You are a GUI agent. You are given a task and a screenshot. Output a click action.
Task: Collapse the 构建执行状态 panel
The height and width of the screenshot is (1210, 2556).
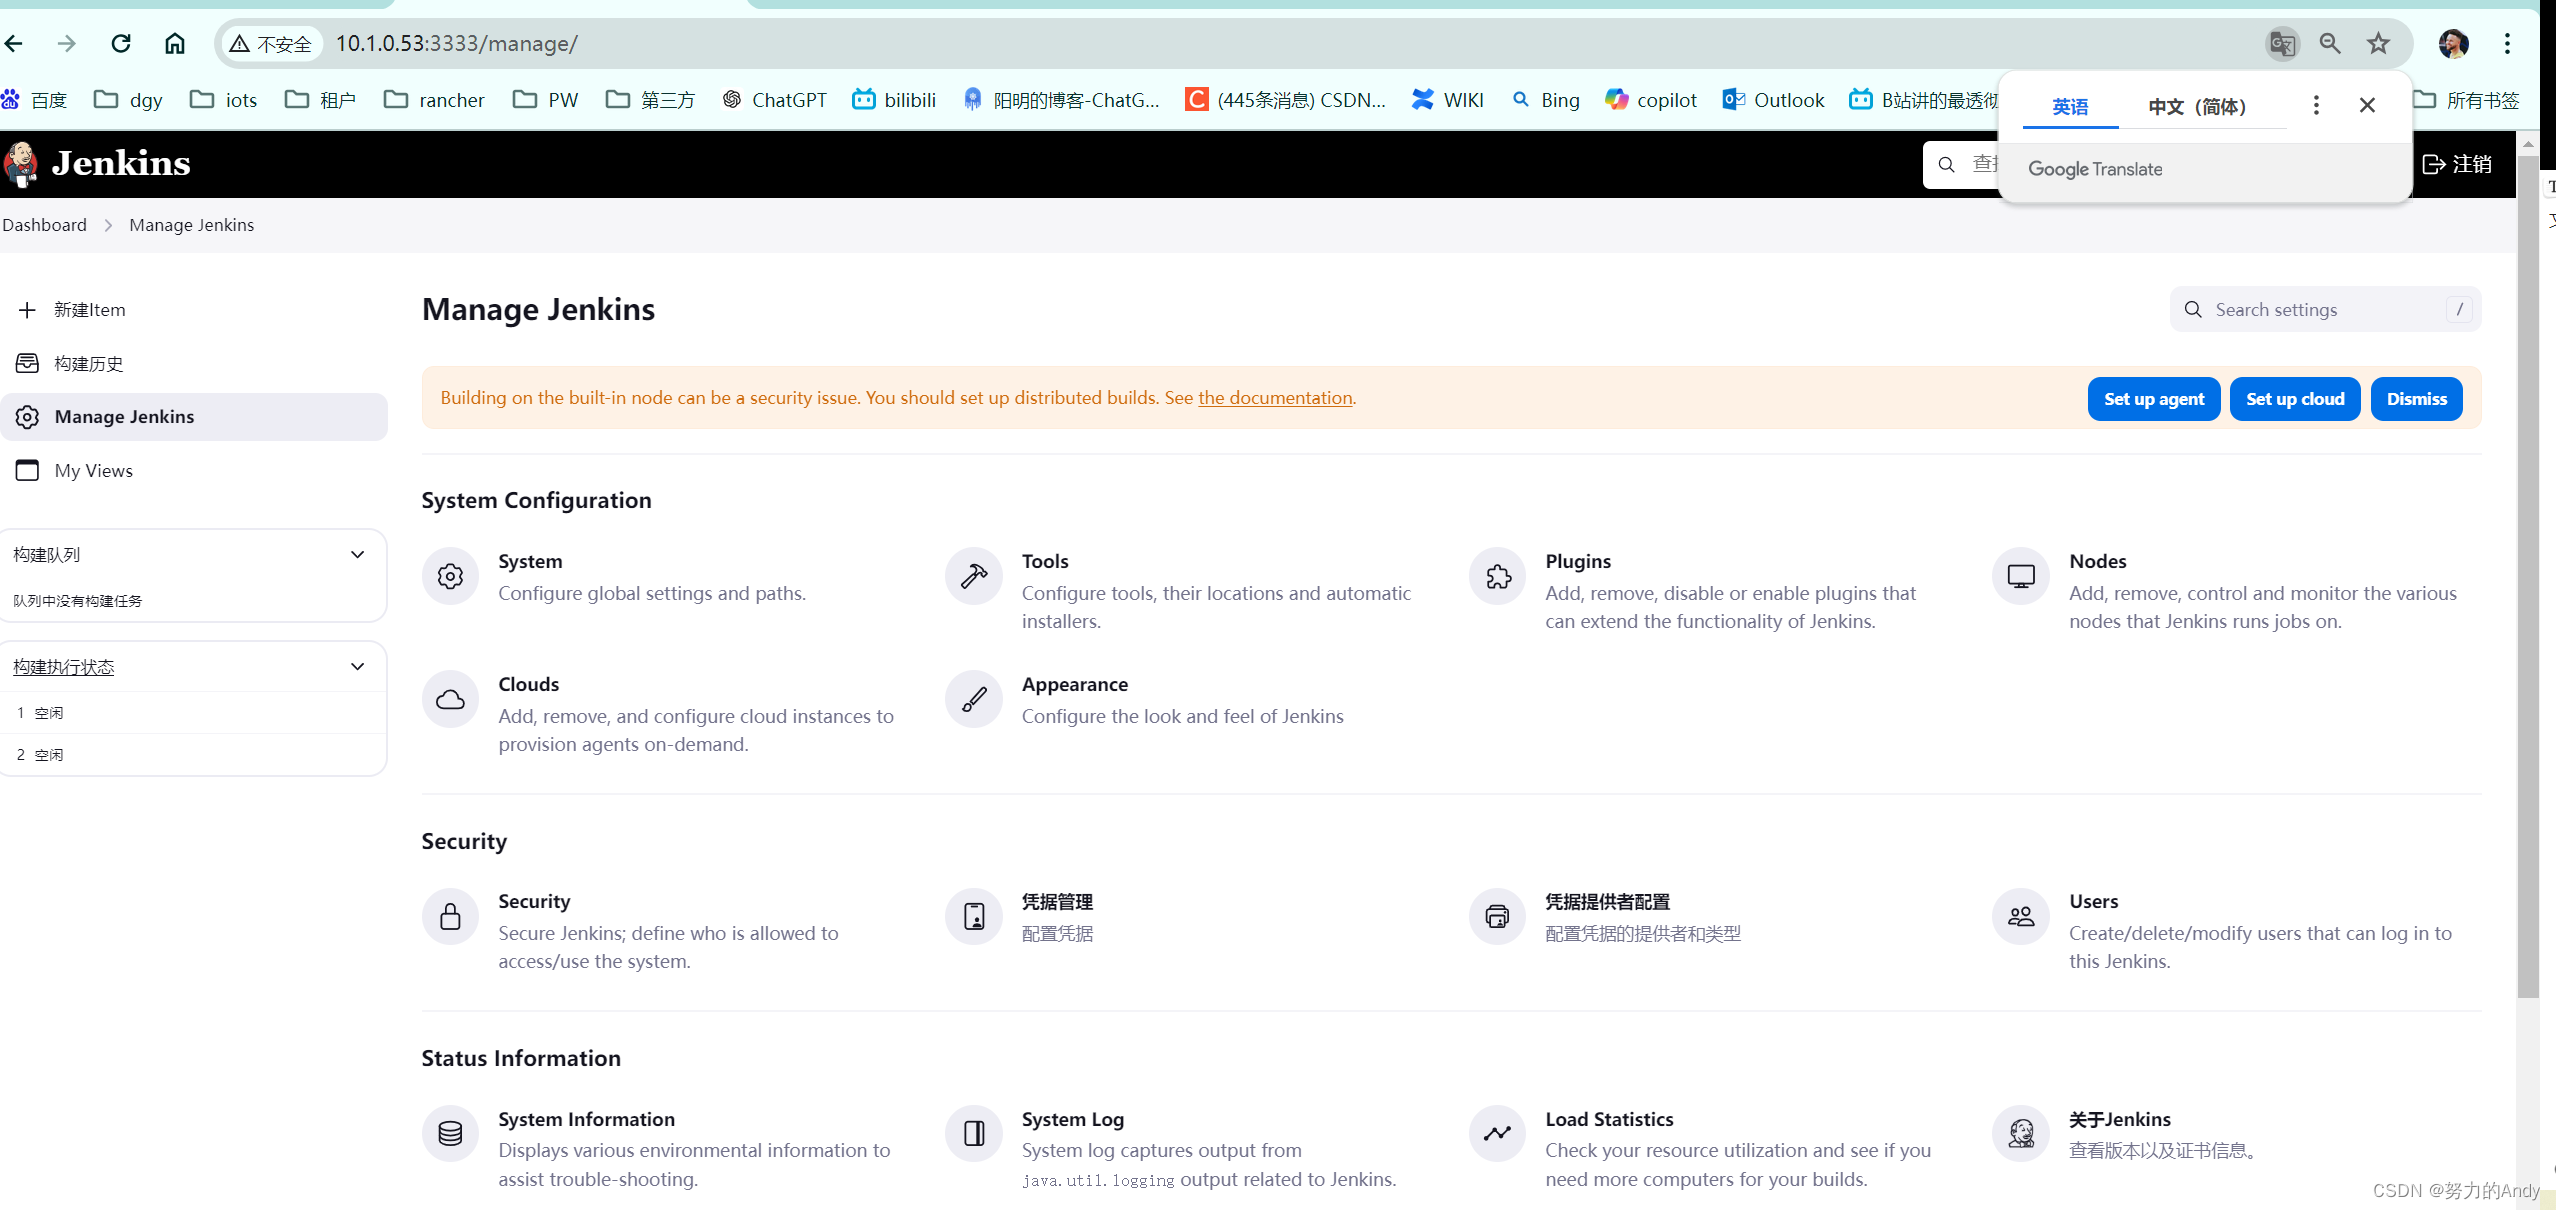tap(357, 667)
